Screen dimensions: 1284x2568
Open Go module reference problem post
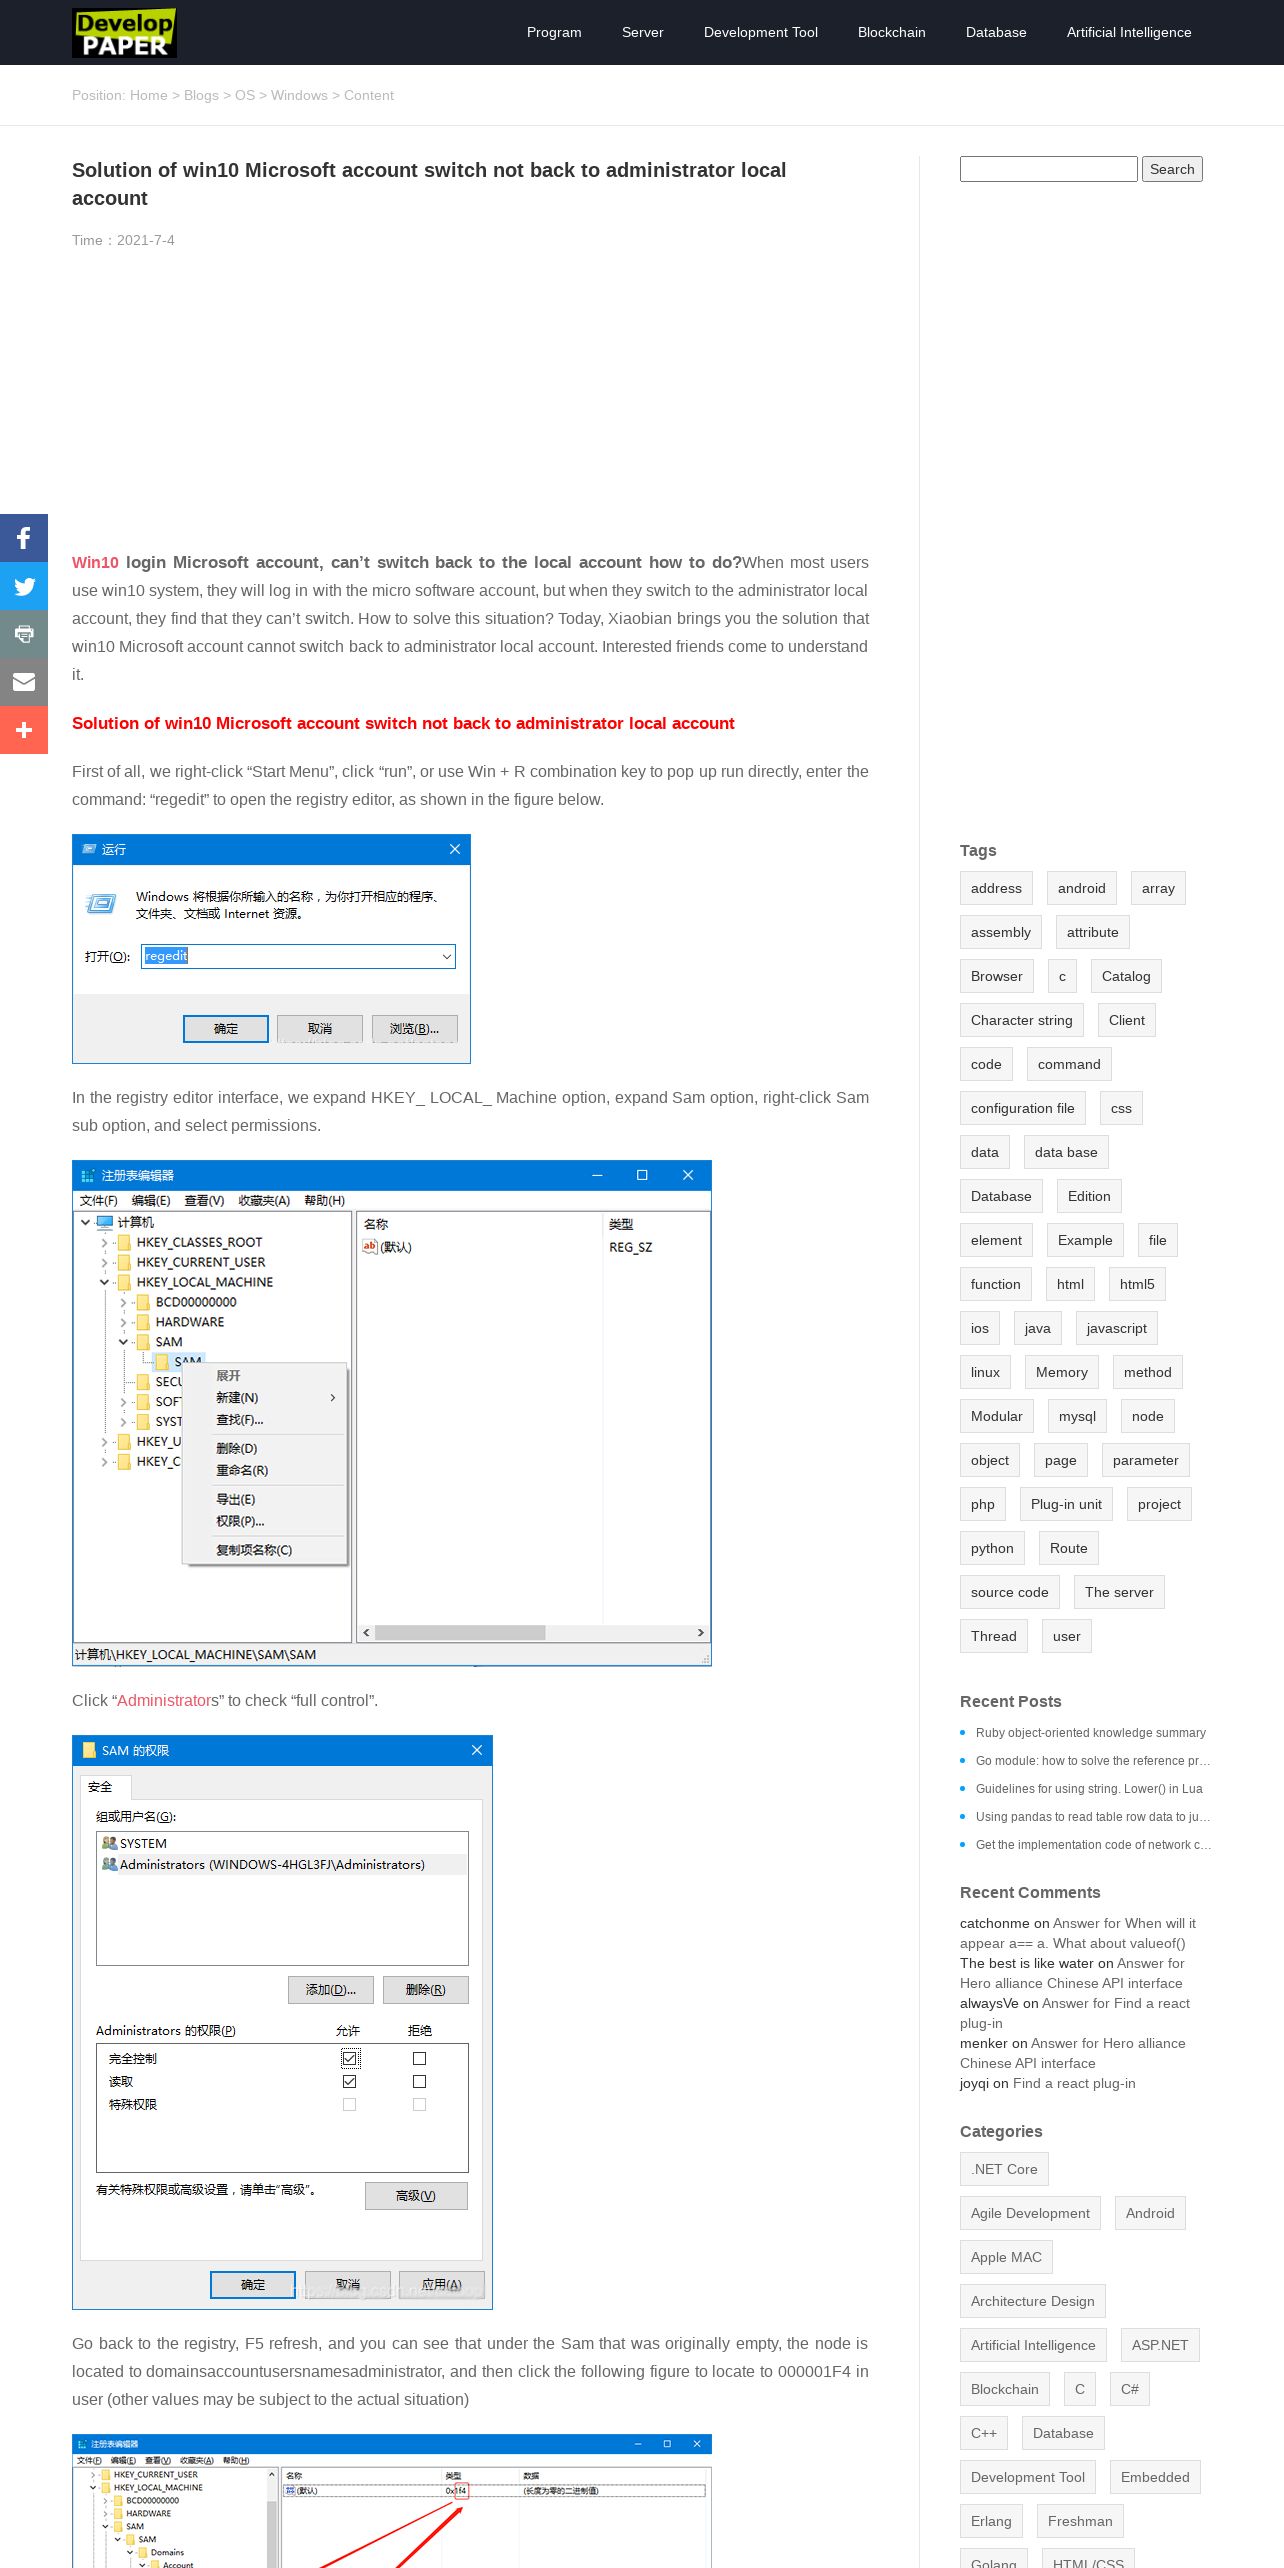[1093, 1761]
